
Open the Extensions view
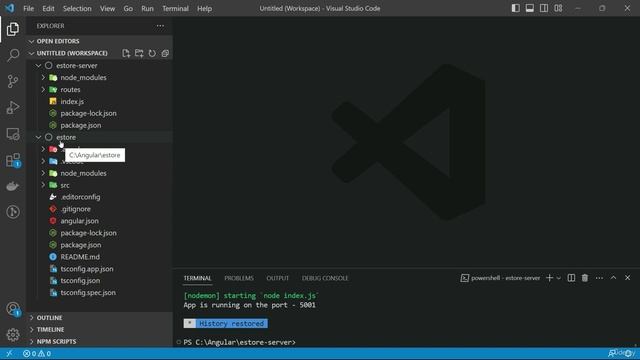13,160
